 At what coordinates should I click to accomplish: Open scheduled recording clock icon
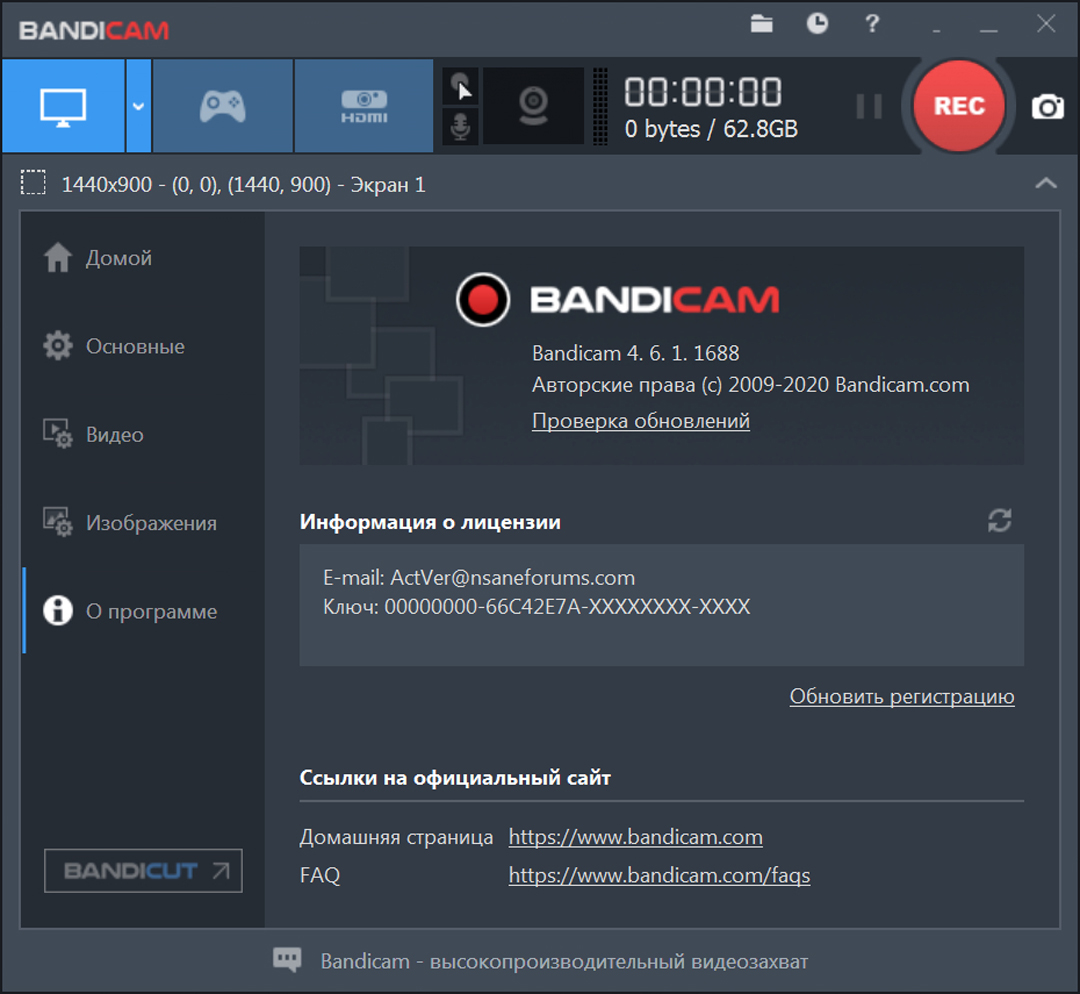pyautogui.click(x=817, y=24)
